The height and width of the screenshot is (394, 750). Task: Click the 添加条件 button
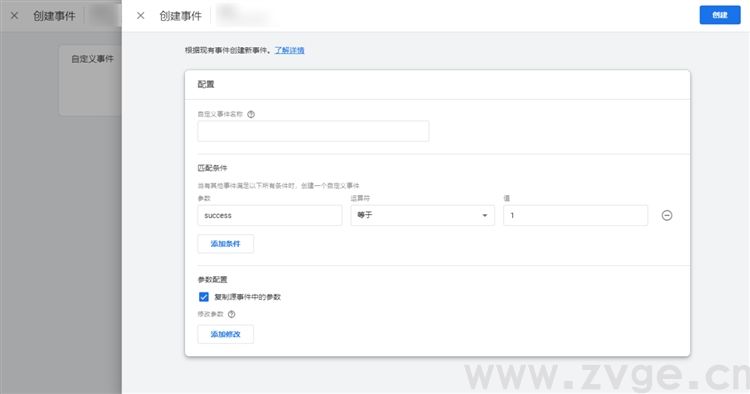[x=226, y=244]
